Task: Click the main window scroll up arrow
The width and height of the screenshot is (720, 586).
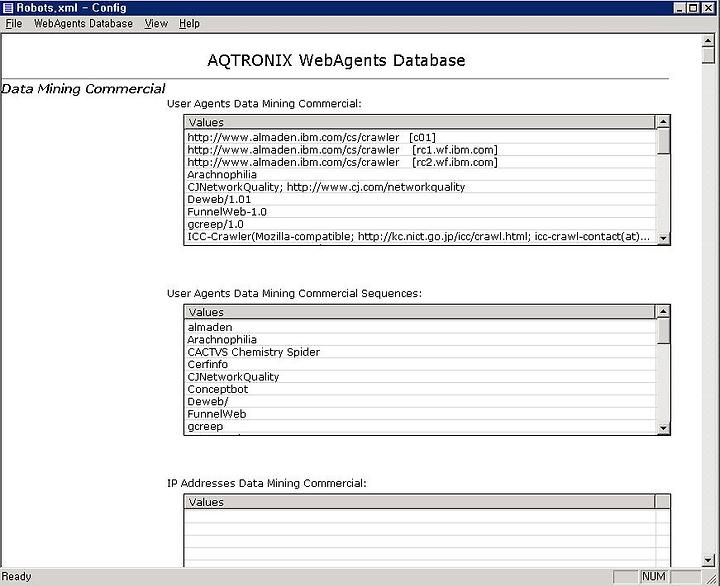Action: point(708,41)
